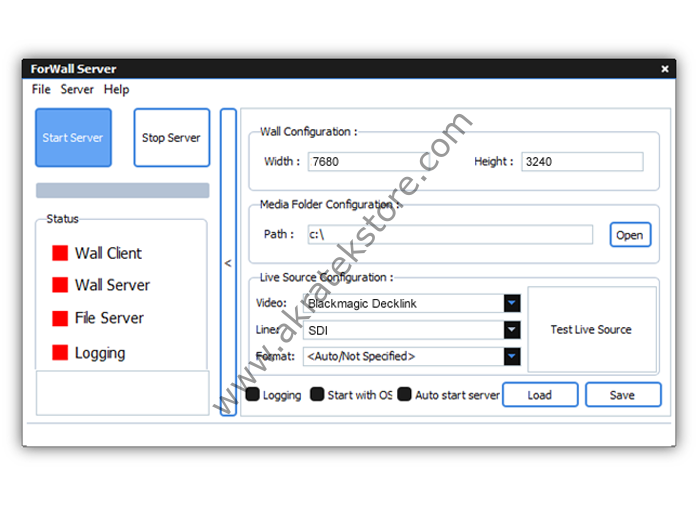Close the ForWall Server window
700x515 pixels.
click(x=665, y=69)
